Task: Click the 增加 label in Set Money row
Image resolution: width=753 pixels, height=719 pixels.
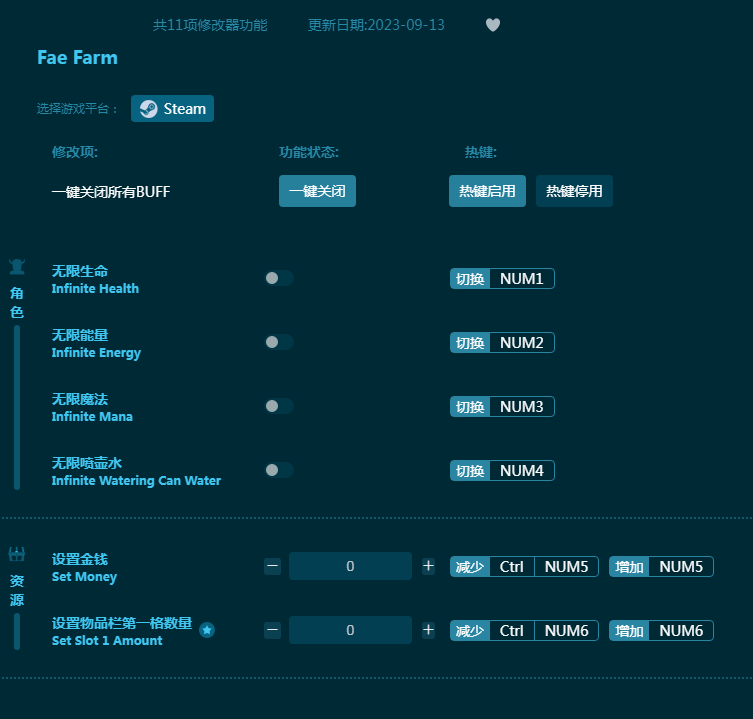Action: (x=629, y=567)
